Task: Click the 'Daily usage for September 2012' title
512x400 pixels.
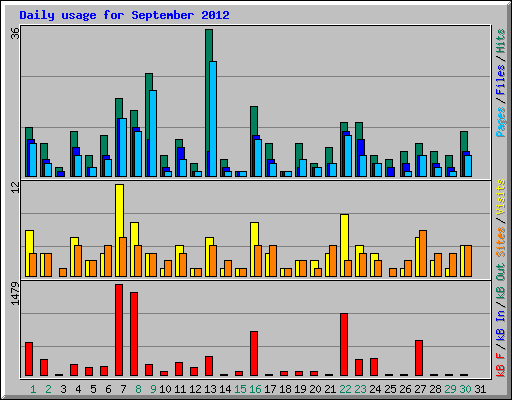Action: (124, 15)
